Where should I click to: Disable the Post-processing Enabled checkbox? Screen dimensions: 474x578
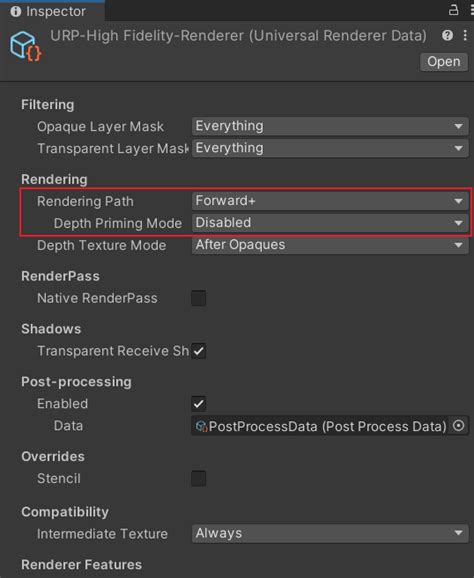tap(199, 404)
